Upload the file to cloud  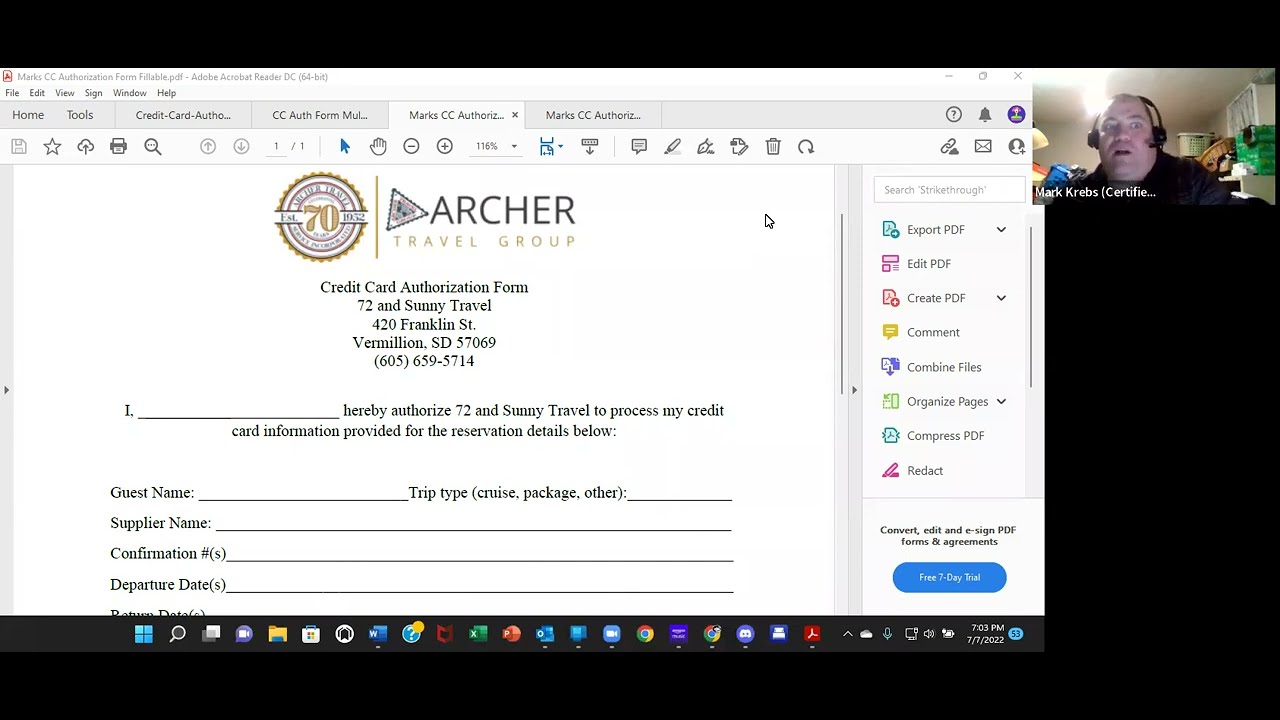85,147
